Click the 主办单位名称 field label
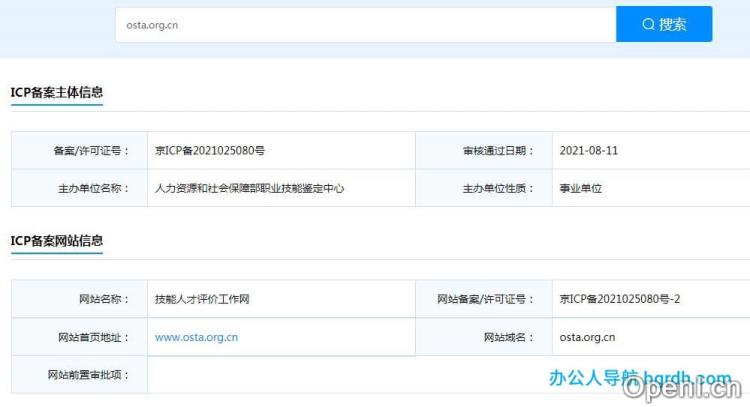750x407 pixels. (x=91, y=188)
